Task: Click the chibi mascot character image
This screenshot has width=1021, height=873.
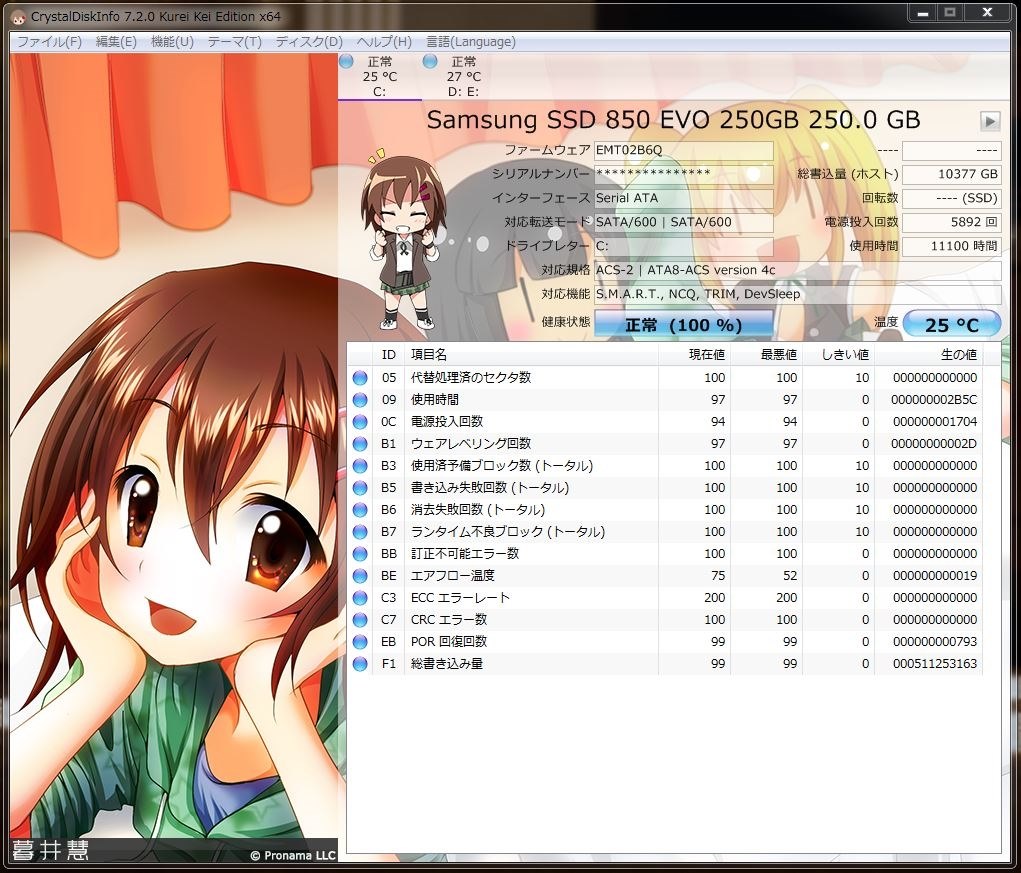Action: tap(404, 240)
